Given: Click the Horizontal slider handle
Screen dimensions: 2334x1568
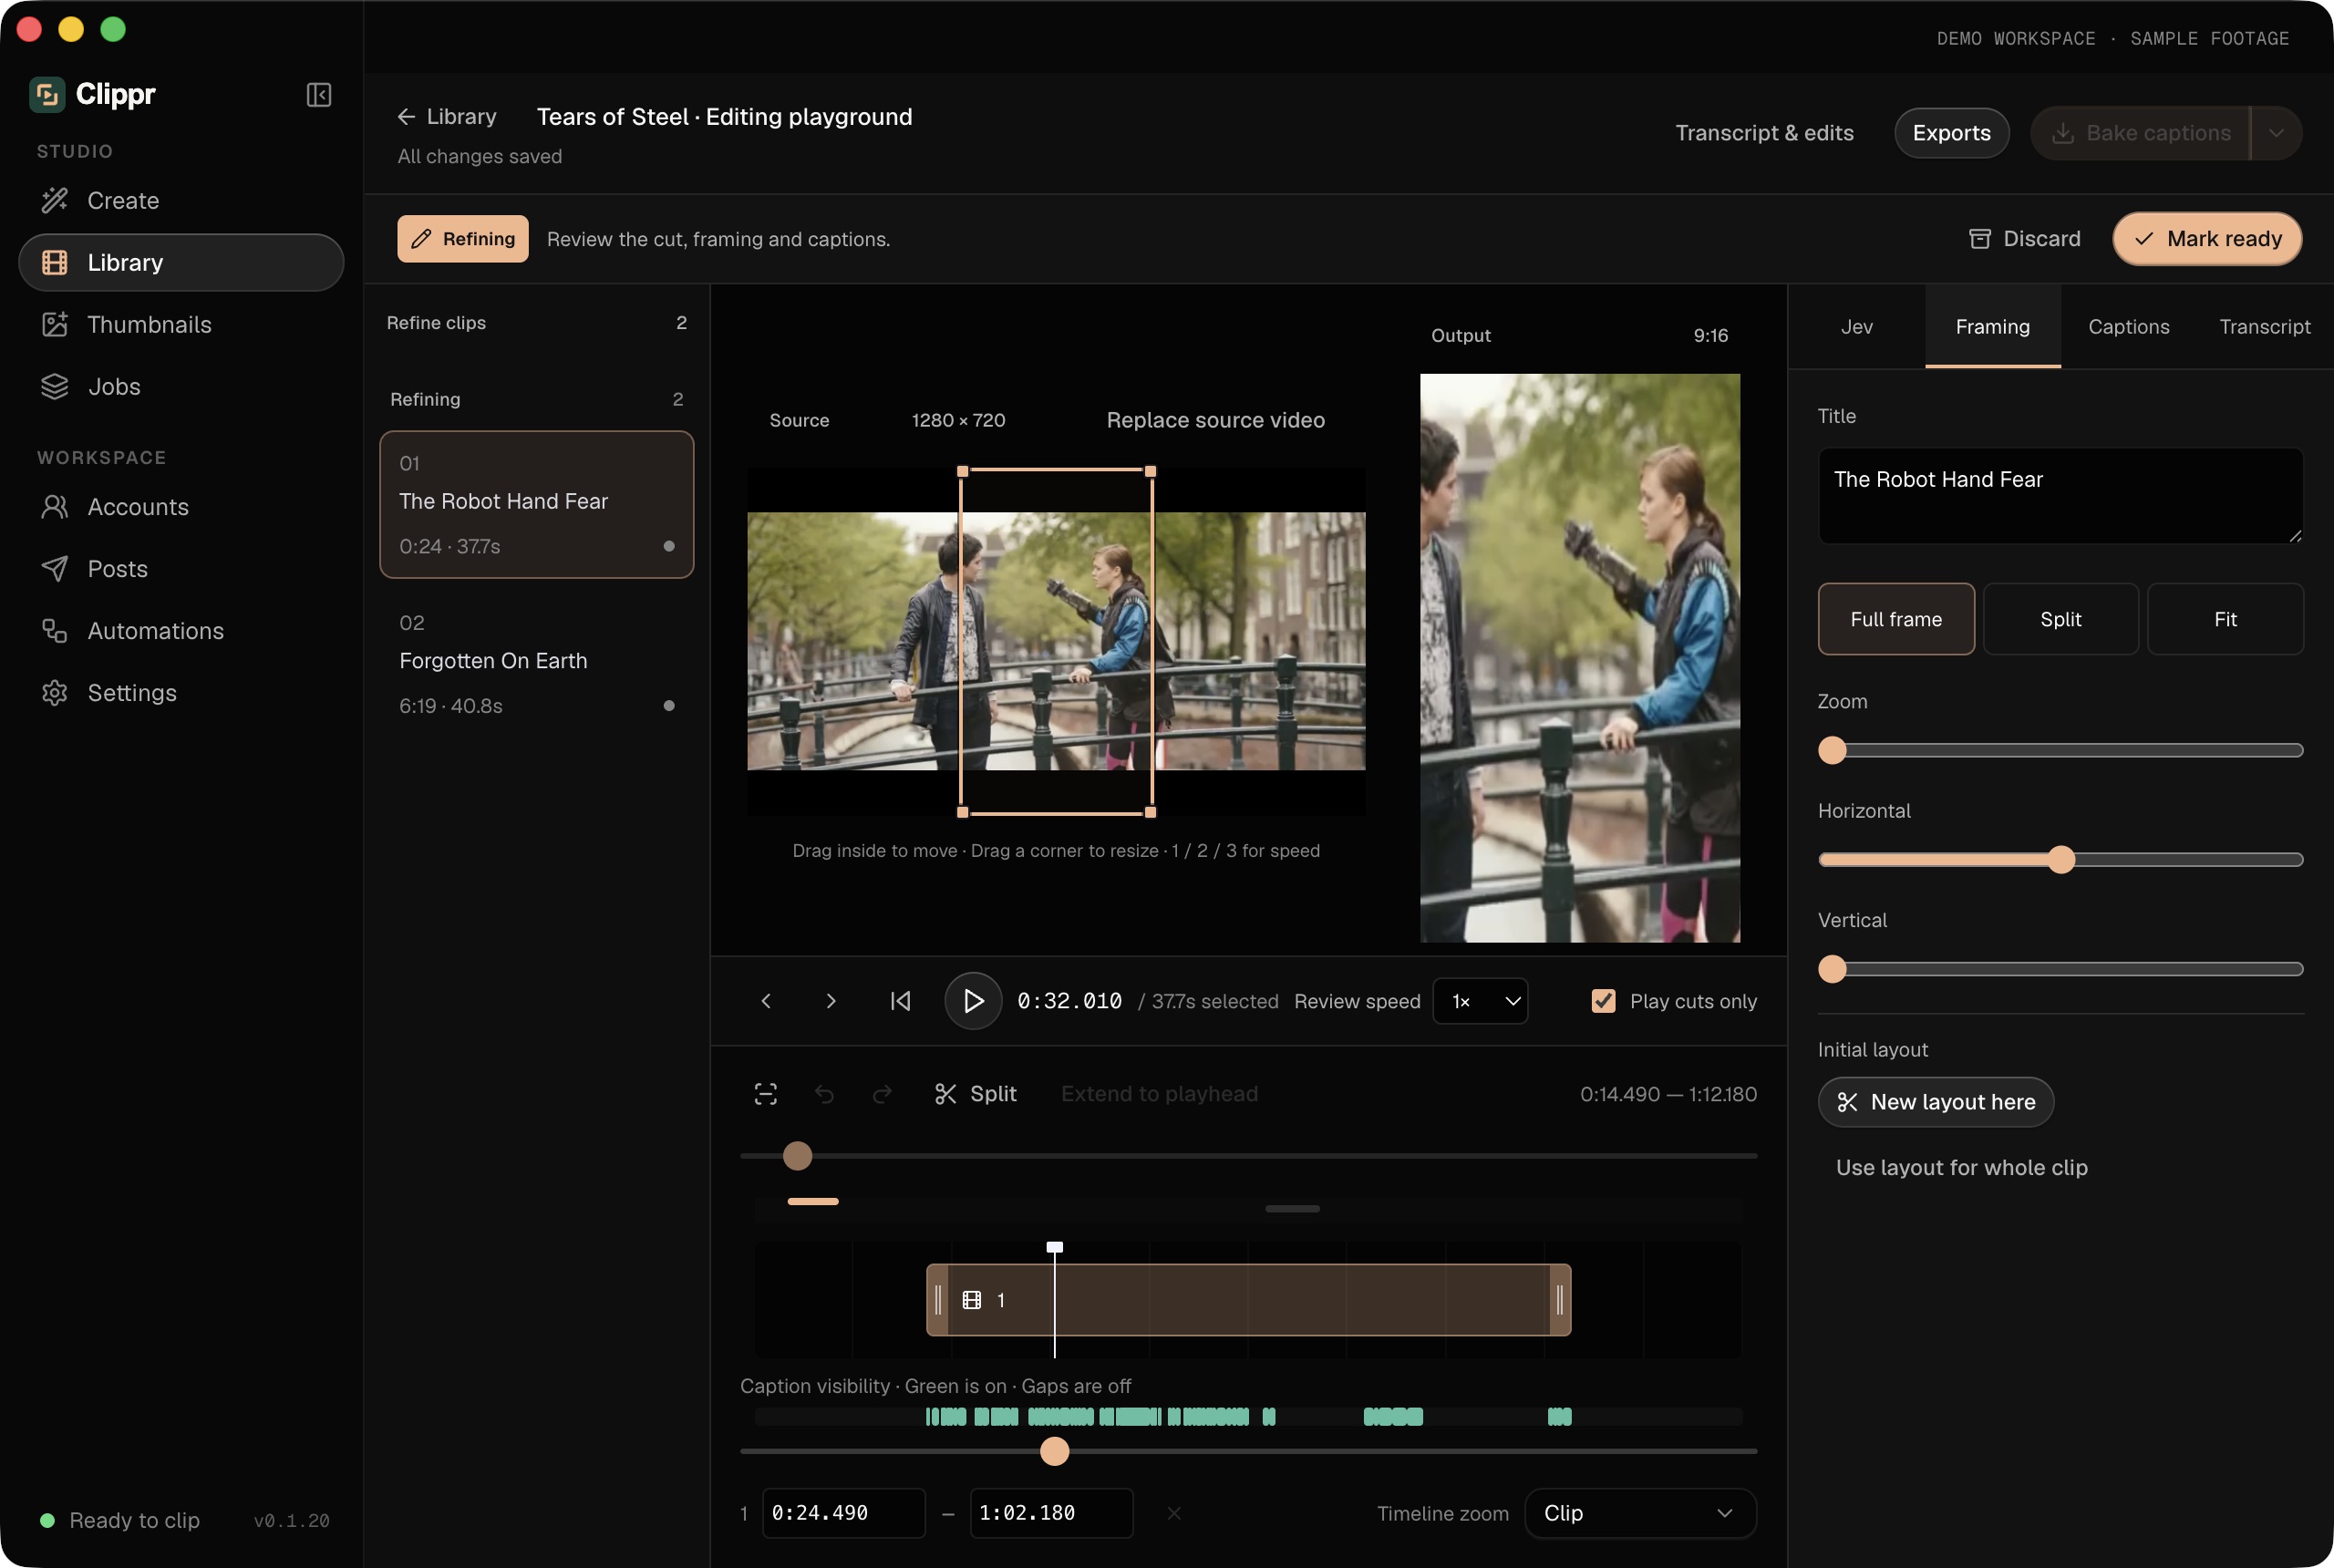Looking at the screenshot, I should tap(2060, 860).
